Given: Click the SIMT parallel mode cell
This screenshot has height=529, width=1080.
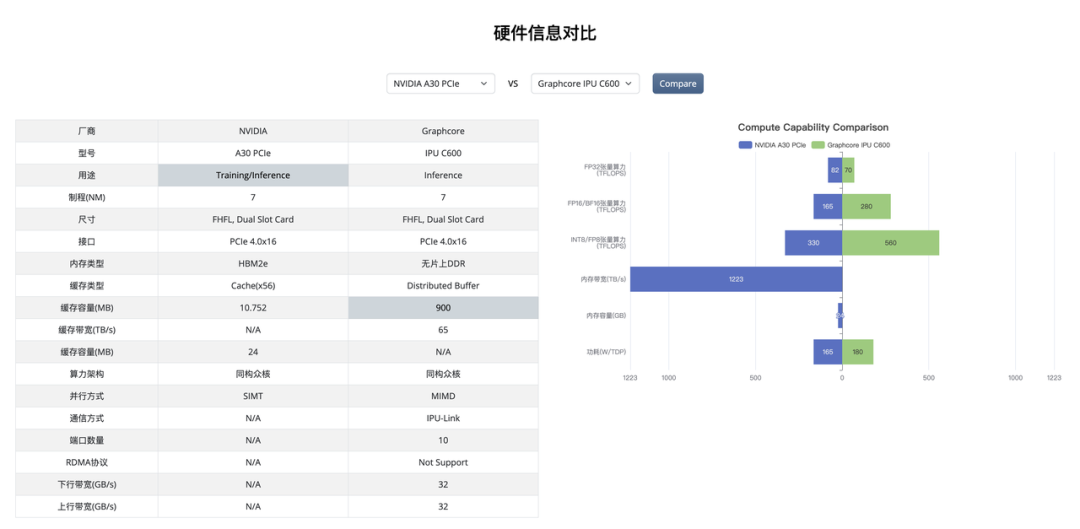Looking at the screenshot, I should pos(253,396).
